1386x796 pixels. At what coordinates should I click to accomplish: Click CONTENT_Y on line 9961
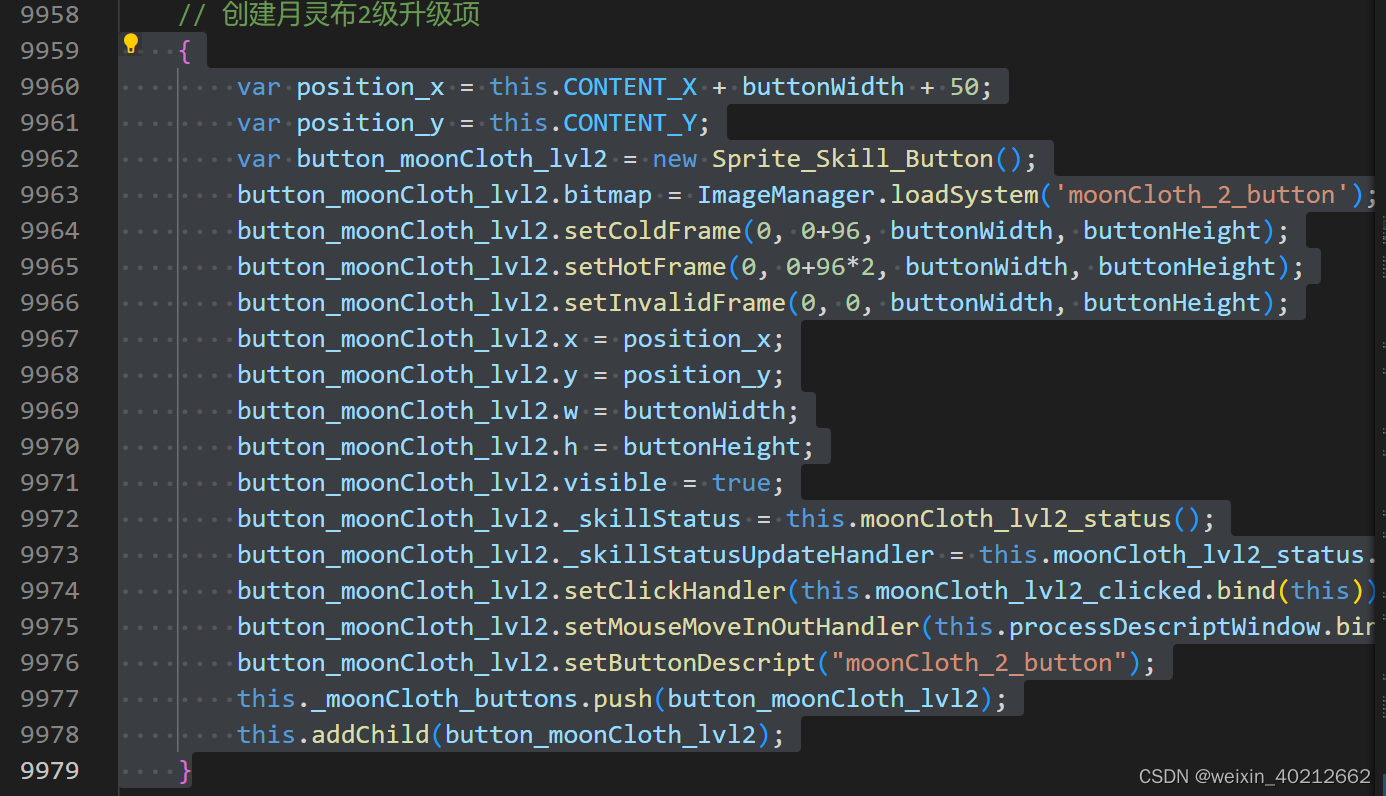(630, 123)
